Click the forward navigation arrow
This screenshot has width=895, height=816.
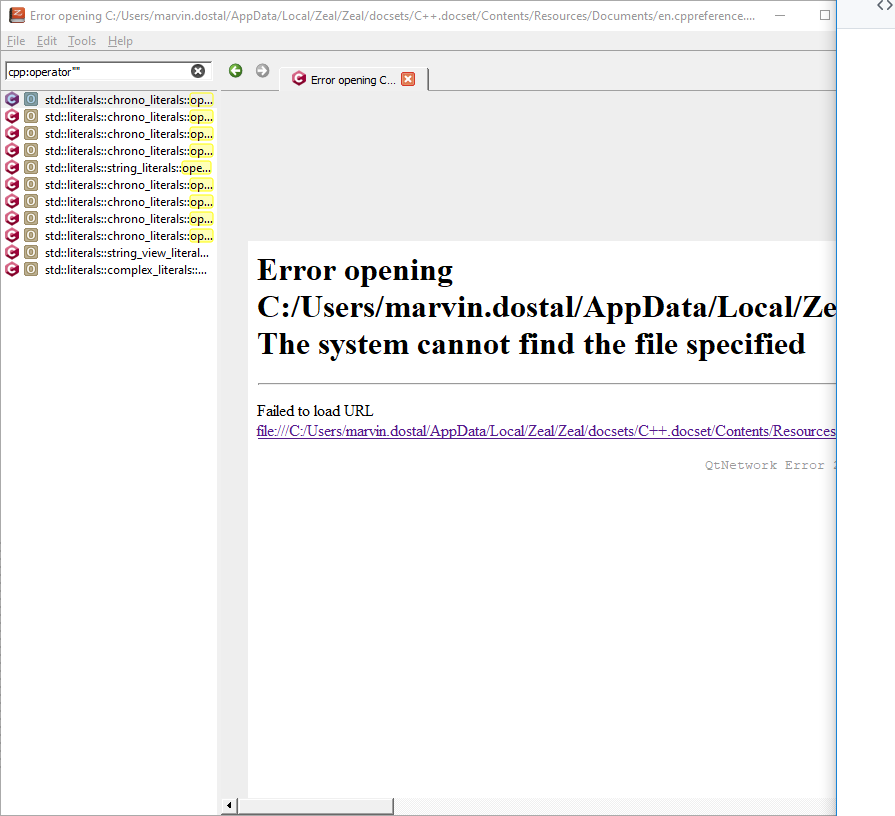pyautogui.click(x=262, y=70)
